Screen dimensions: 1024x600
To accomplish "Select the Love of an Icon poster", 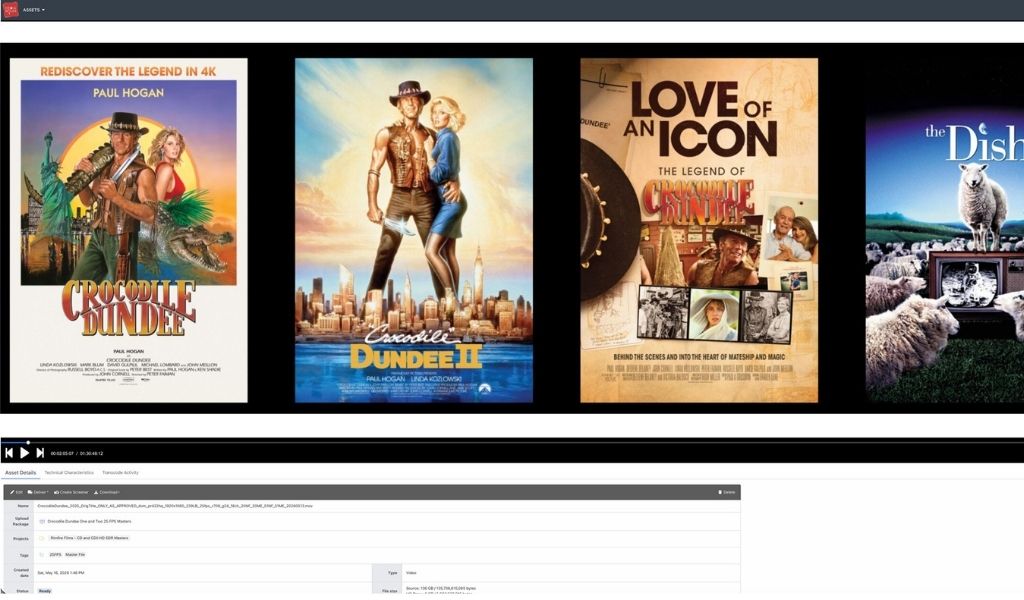I will point(699,230).
